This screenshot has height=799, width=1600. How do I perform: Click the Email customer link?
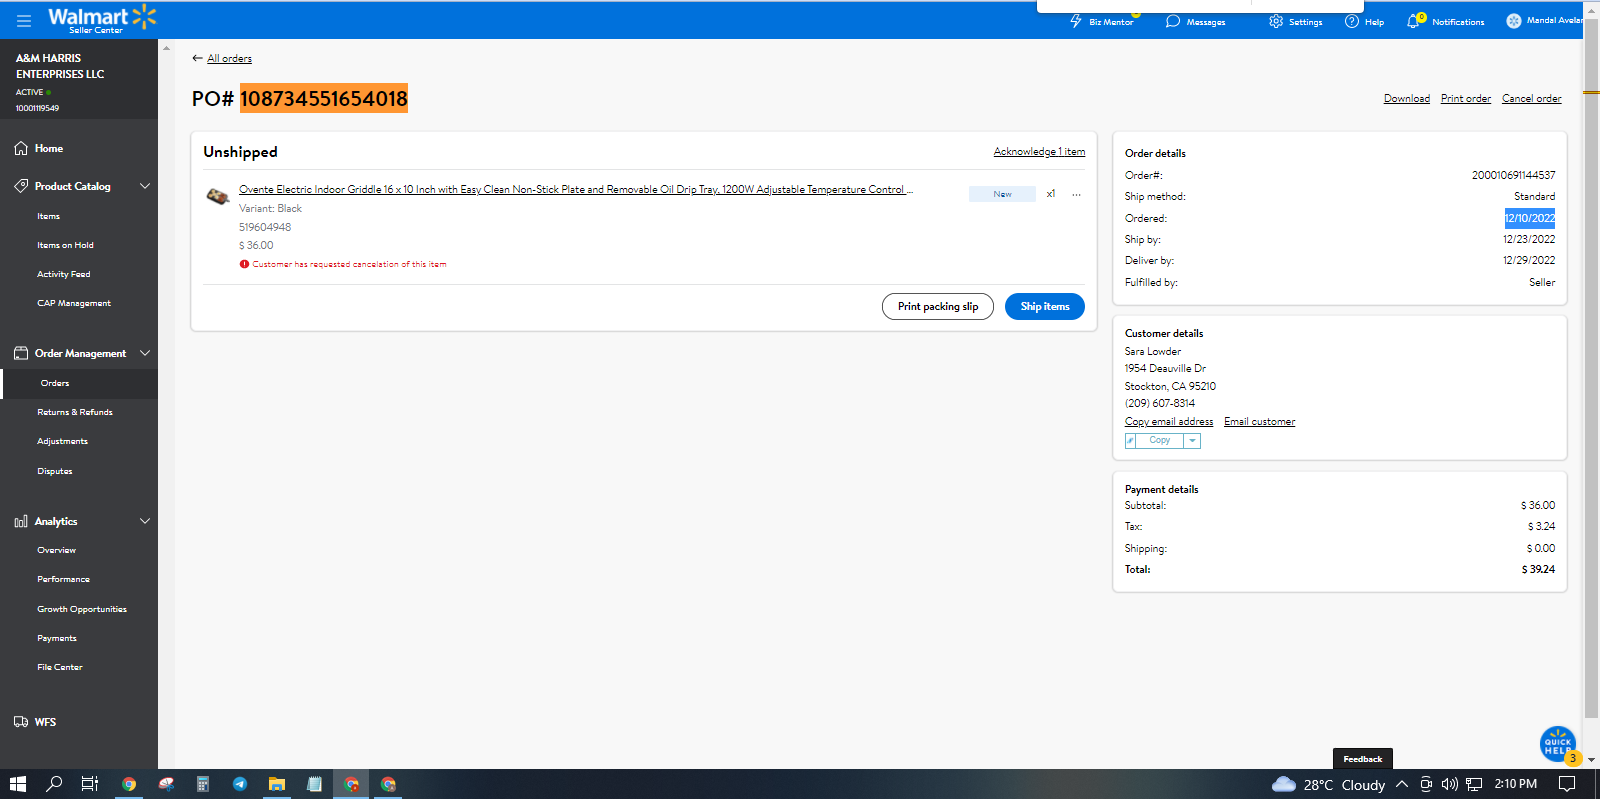pyautogui.click(x=1260, y=422)
